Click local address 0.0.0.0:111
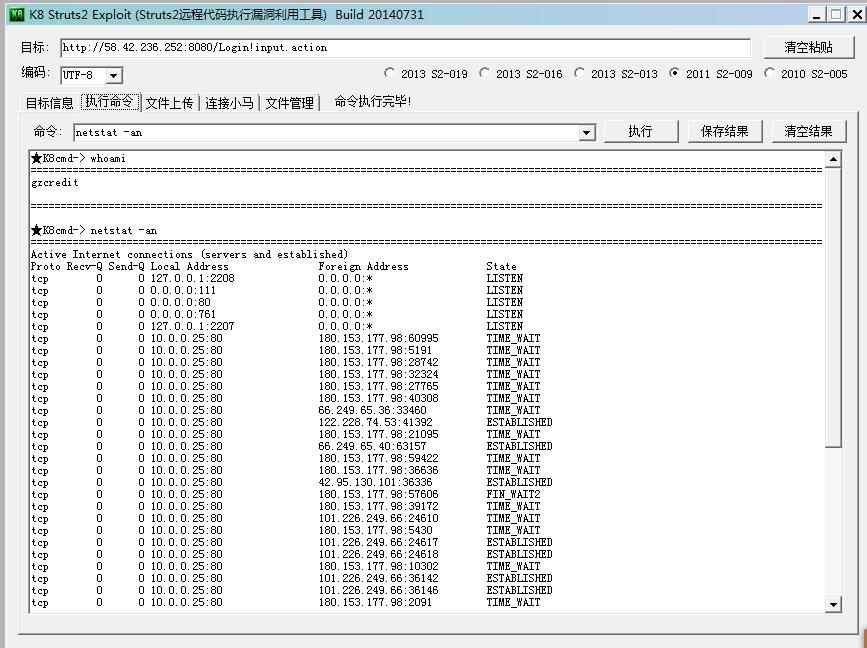Viewport: 867px width, 648px height. coord(183,290)
